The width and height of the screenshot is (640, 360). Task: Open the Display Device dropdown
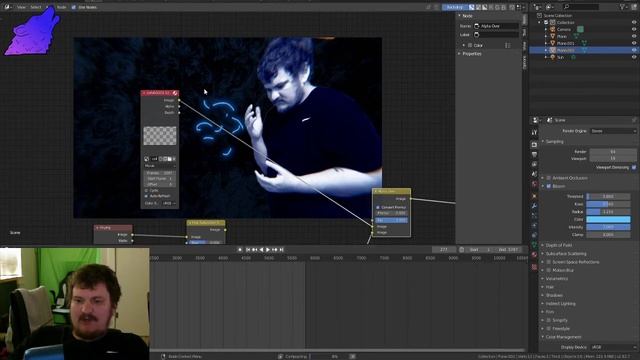pyautogui.click(x=613, y=347)
